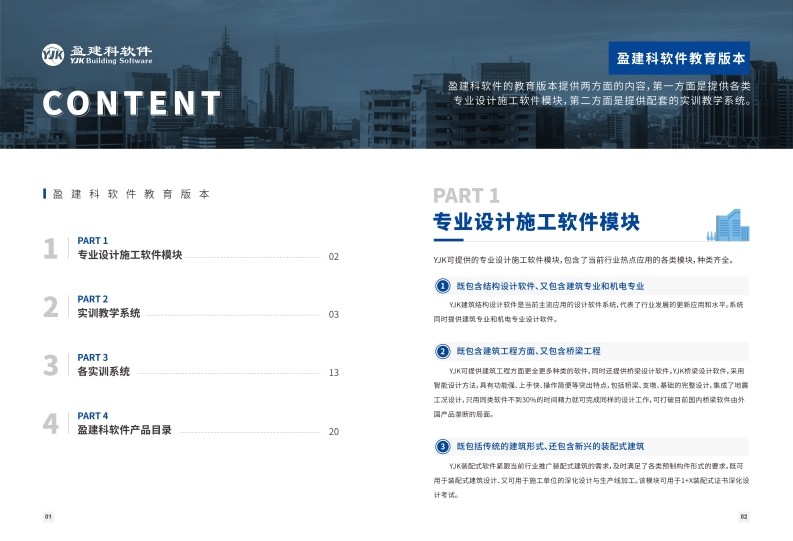Click the numbered circle 1 bullet icon
Image resolution: width=793 pixels, height=541 pixels.
pos(442,287)
